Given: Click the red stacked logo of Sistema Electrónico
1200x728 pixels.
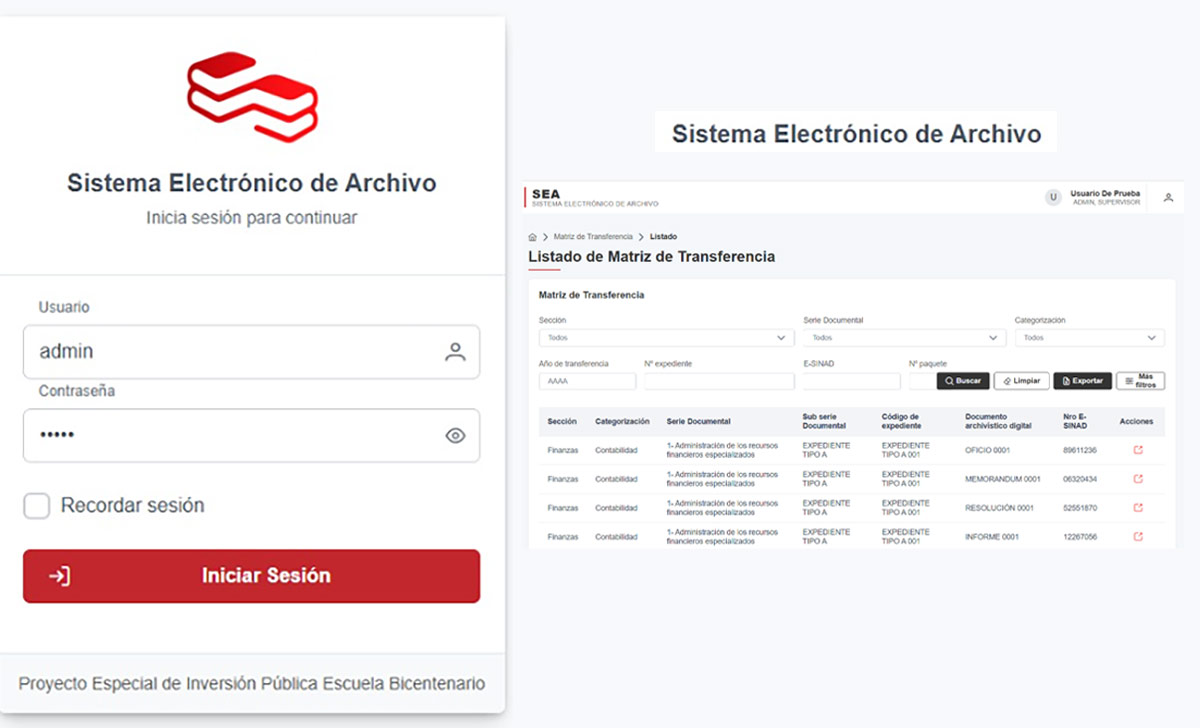Looking at the screenshot, I should click(252, 96).
